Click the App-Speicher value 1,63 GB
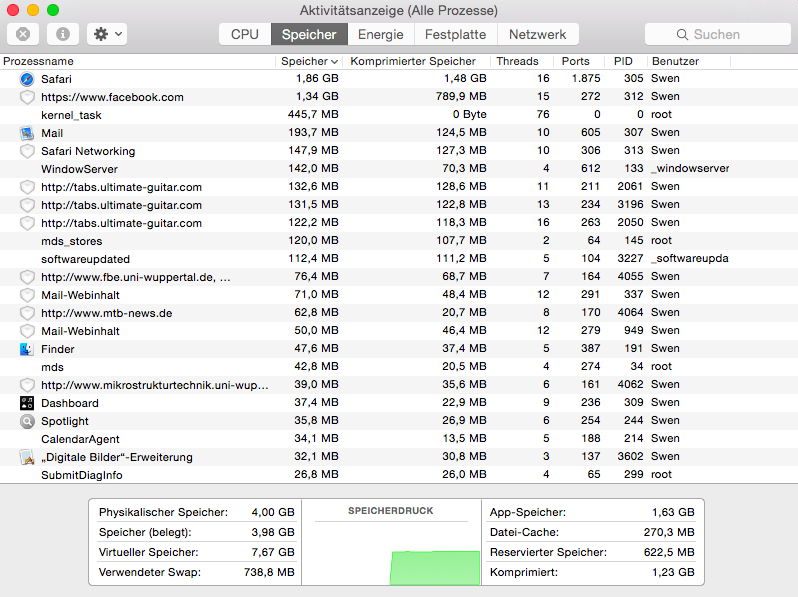The width and height of the screenshot is (798, 597). click(673, 512)
